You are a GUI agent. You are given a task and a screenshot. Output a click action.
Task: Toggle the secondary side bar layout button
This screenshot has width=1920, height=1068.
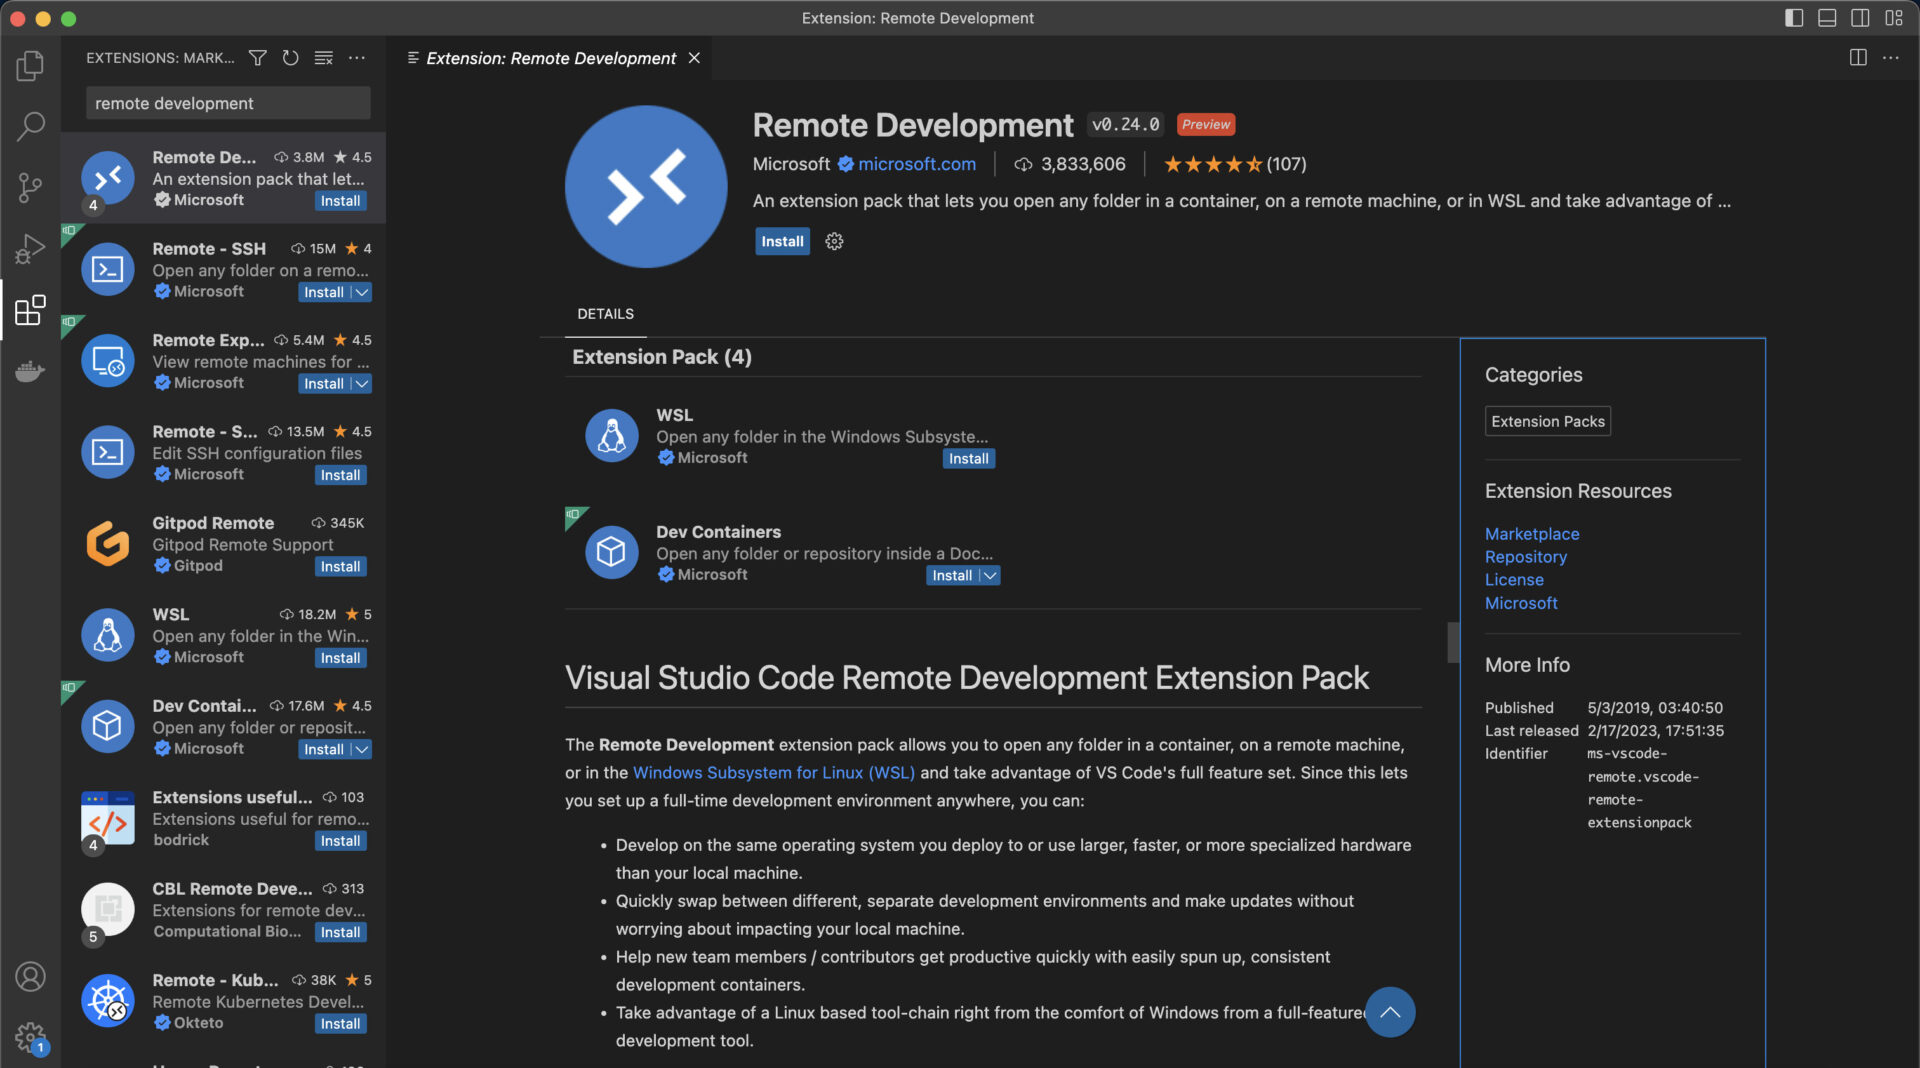[1860, 18]
